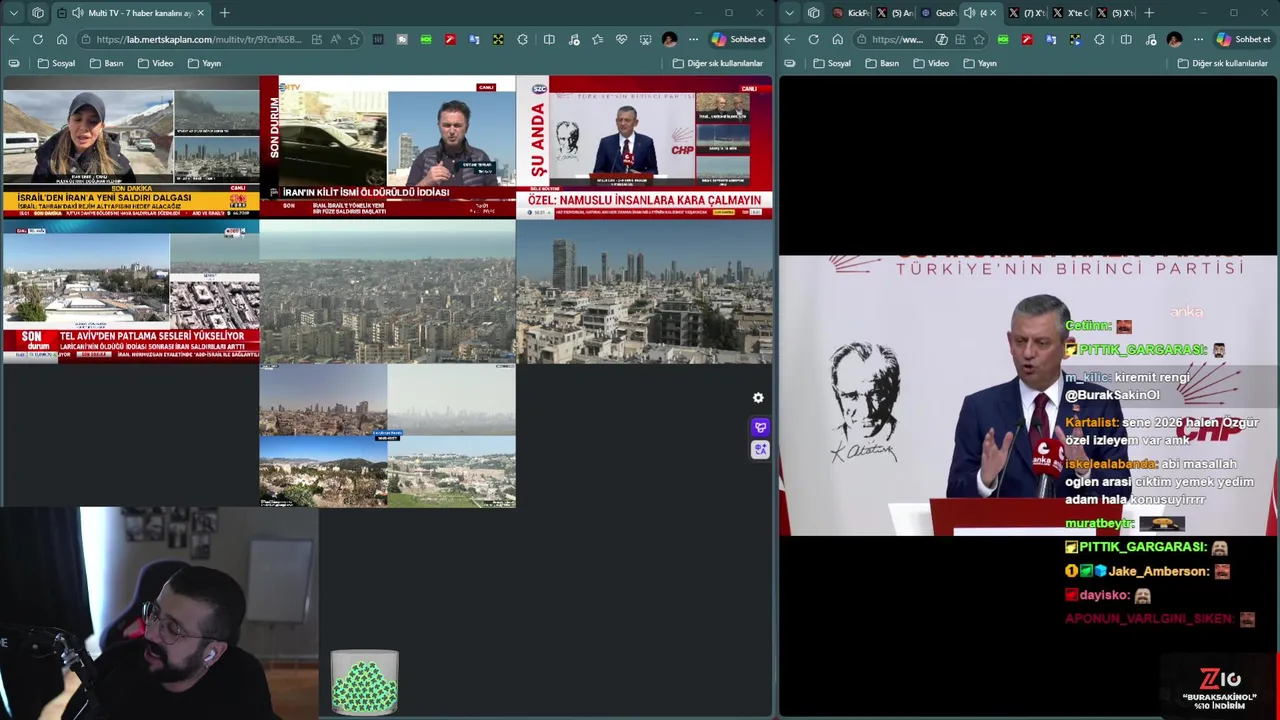Switch to the X'te C tab
The image size is (1280, 720).
tap(1071, 13)
